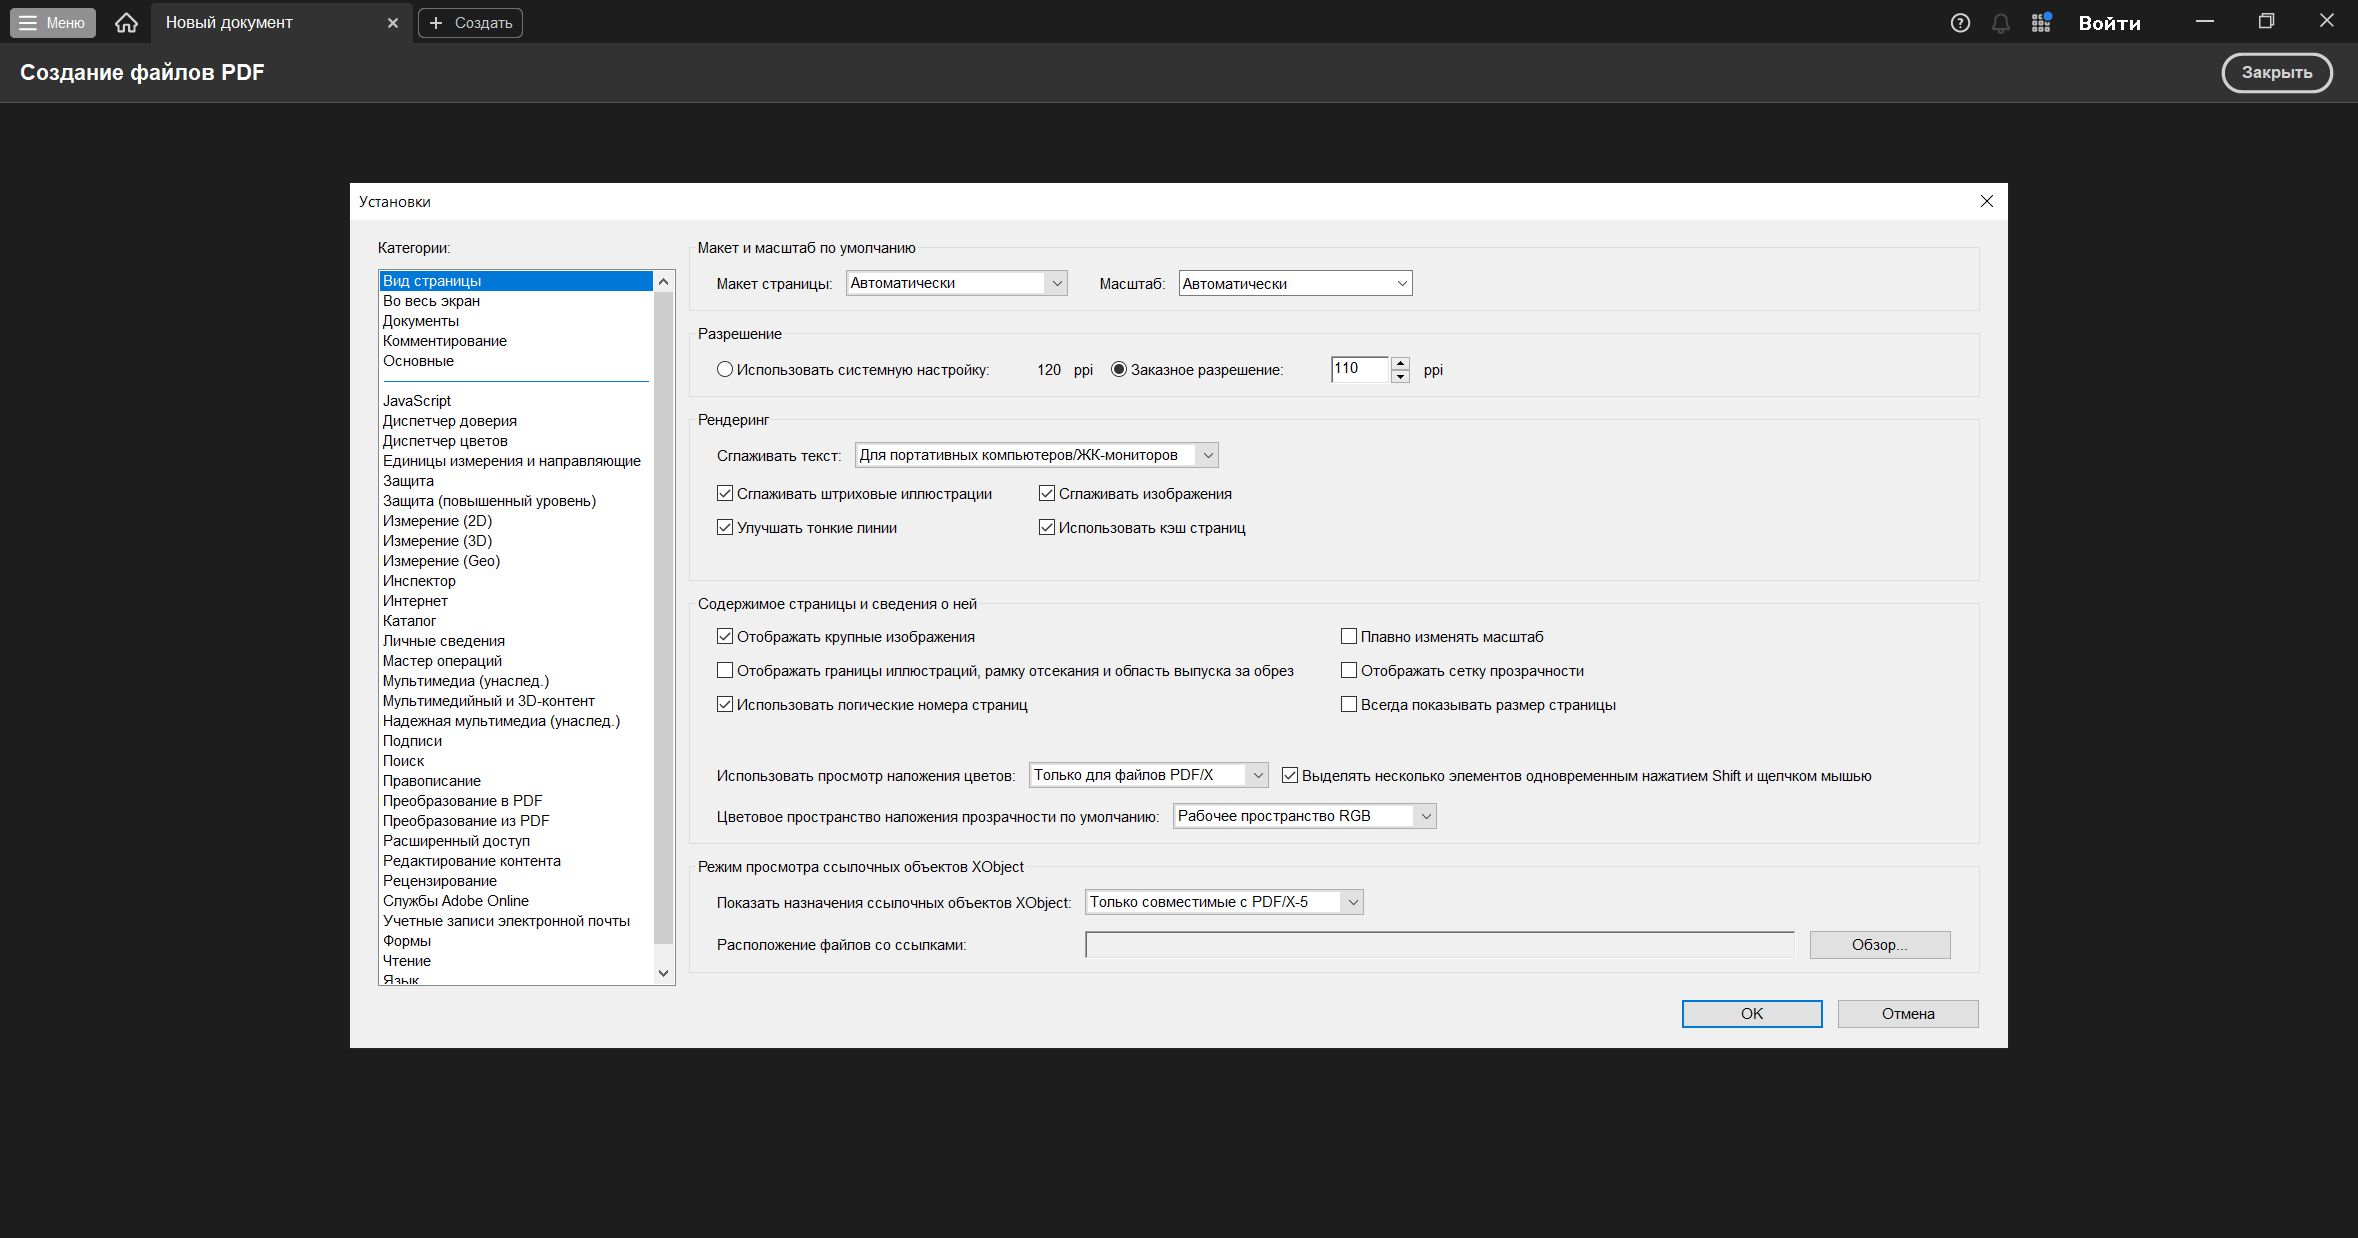The width and height of the screenshot is (2358, 1238).
Task: Select Инспектор category
Action: (516, 581)
